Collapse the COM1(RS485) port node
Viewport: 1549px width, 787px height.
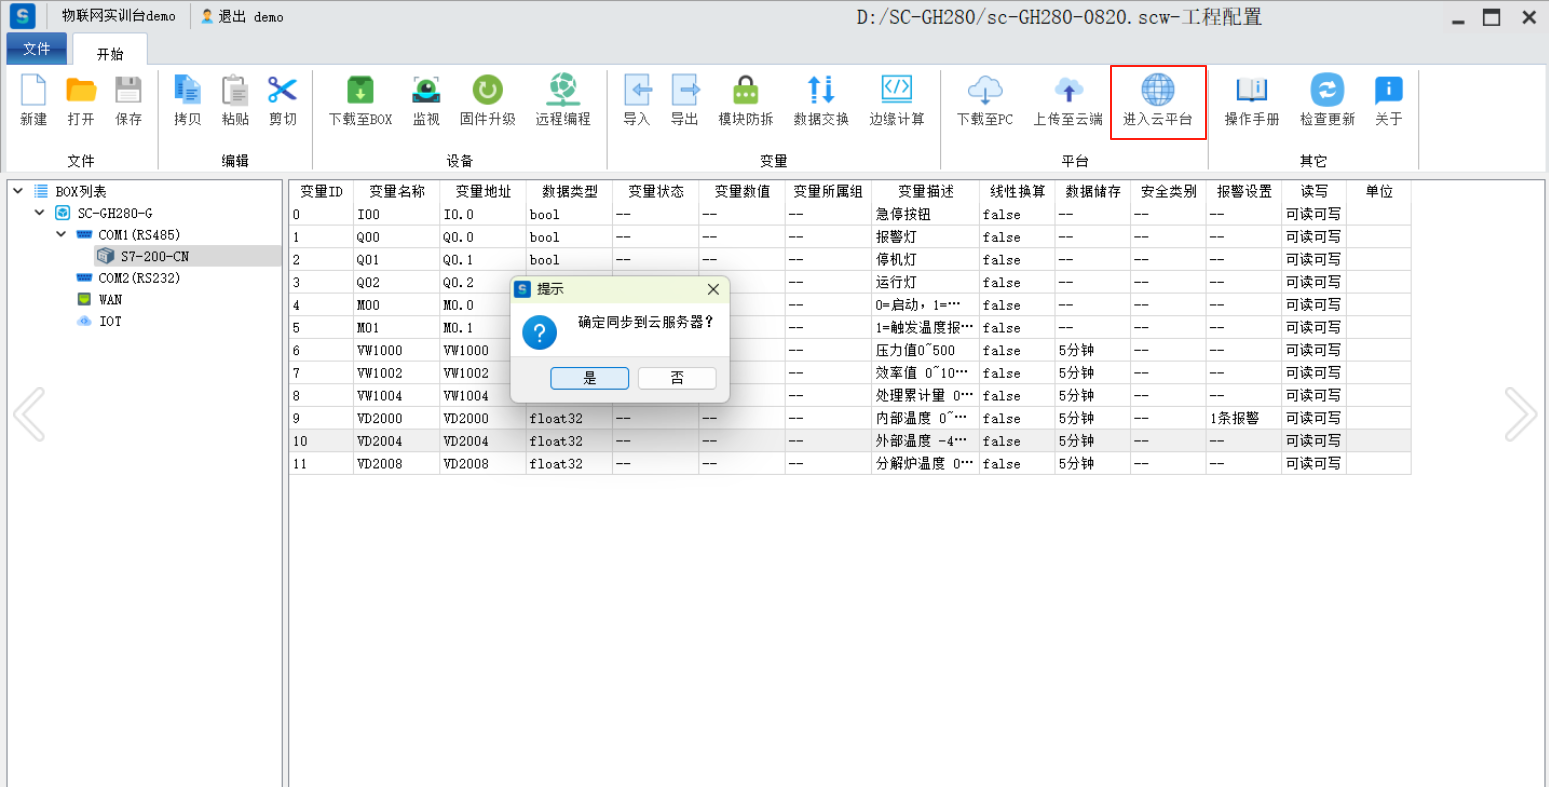tap(61, 235)
